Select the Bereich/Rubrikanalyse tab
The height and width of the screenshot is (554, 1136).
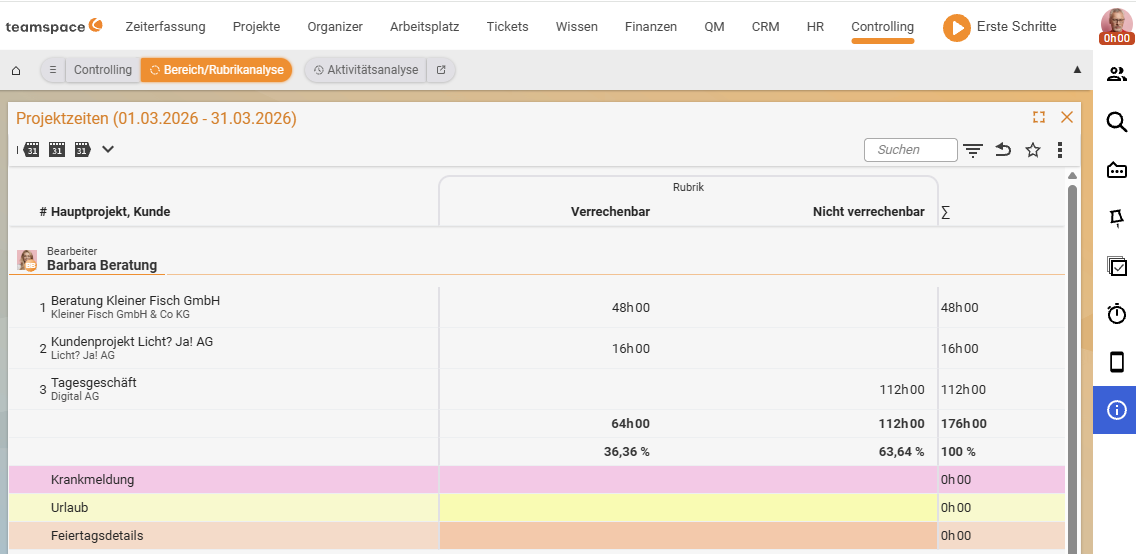point(217,70)
